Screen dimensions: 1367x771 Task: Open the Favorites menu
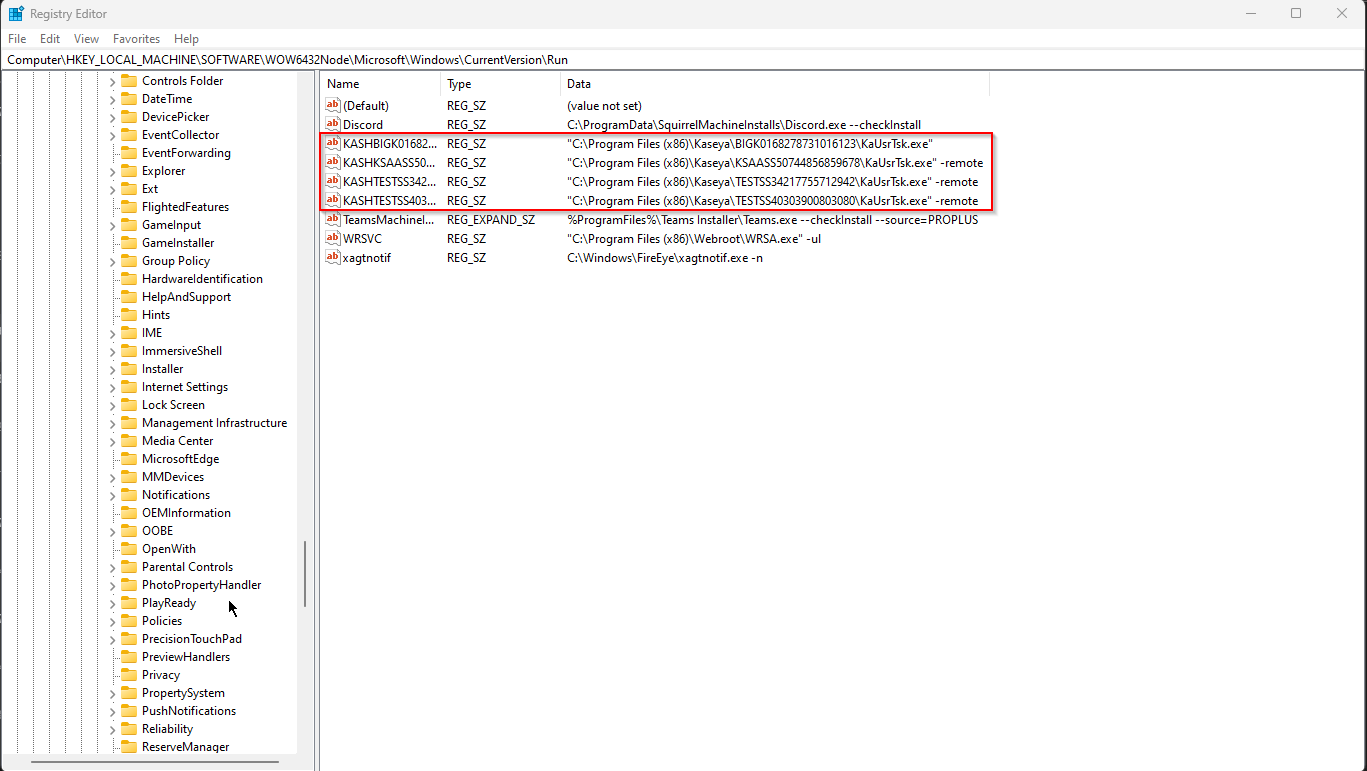(136, 38)
